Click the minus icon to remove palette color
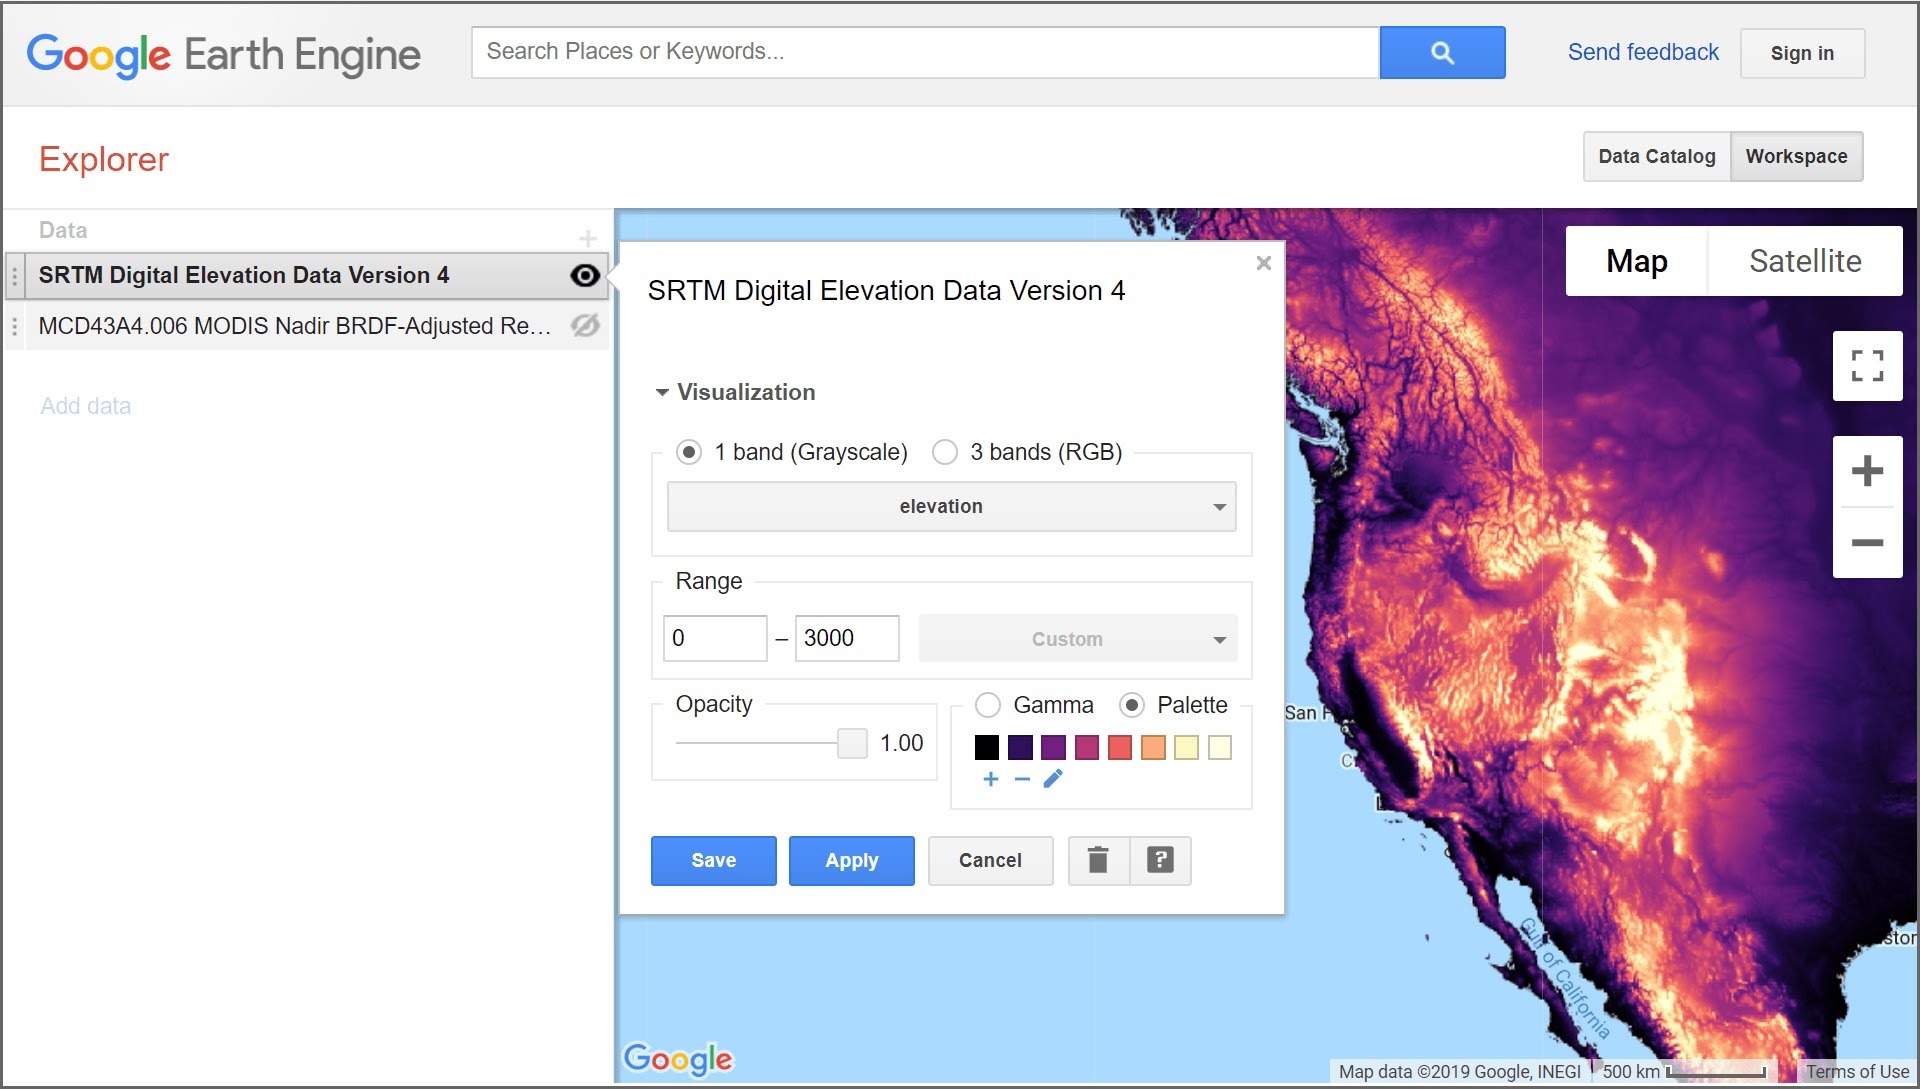The image size is (1920, 1089). [1021, 779]
